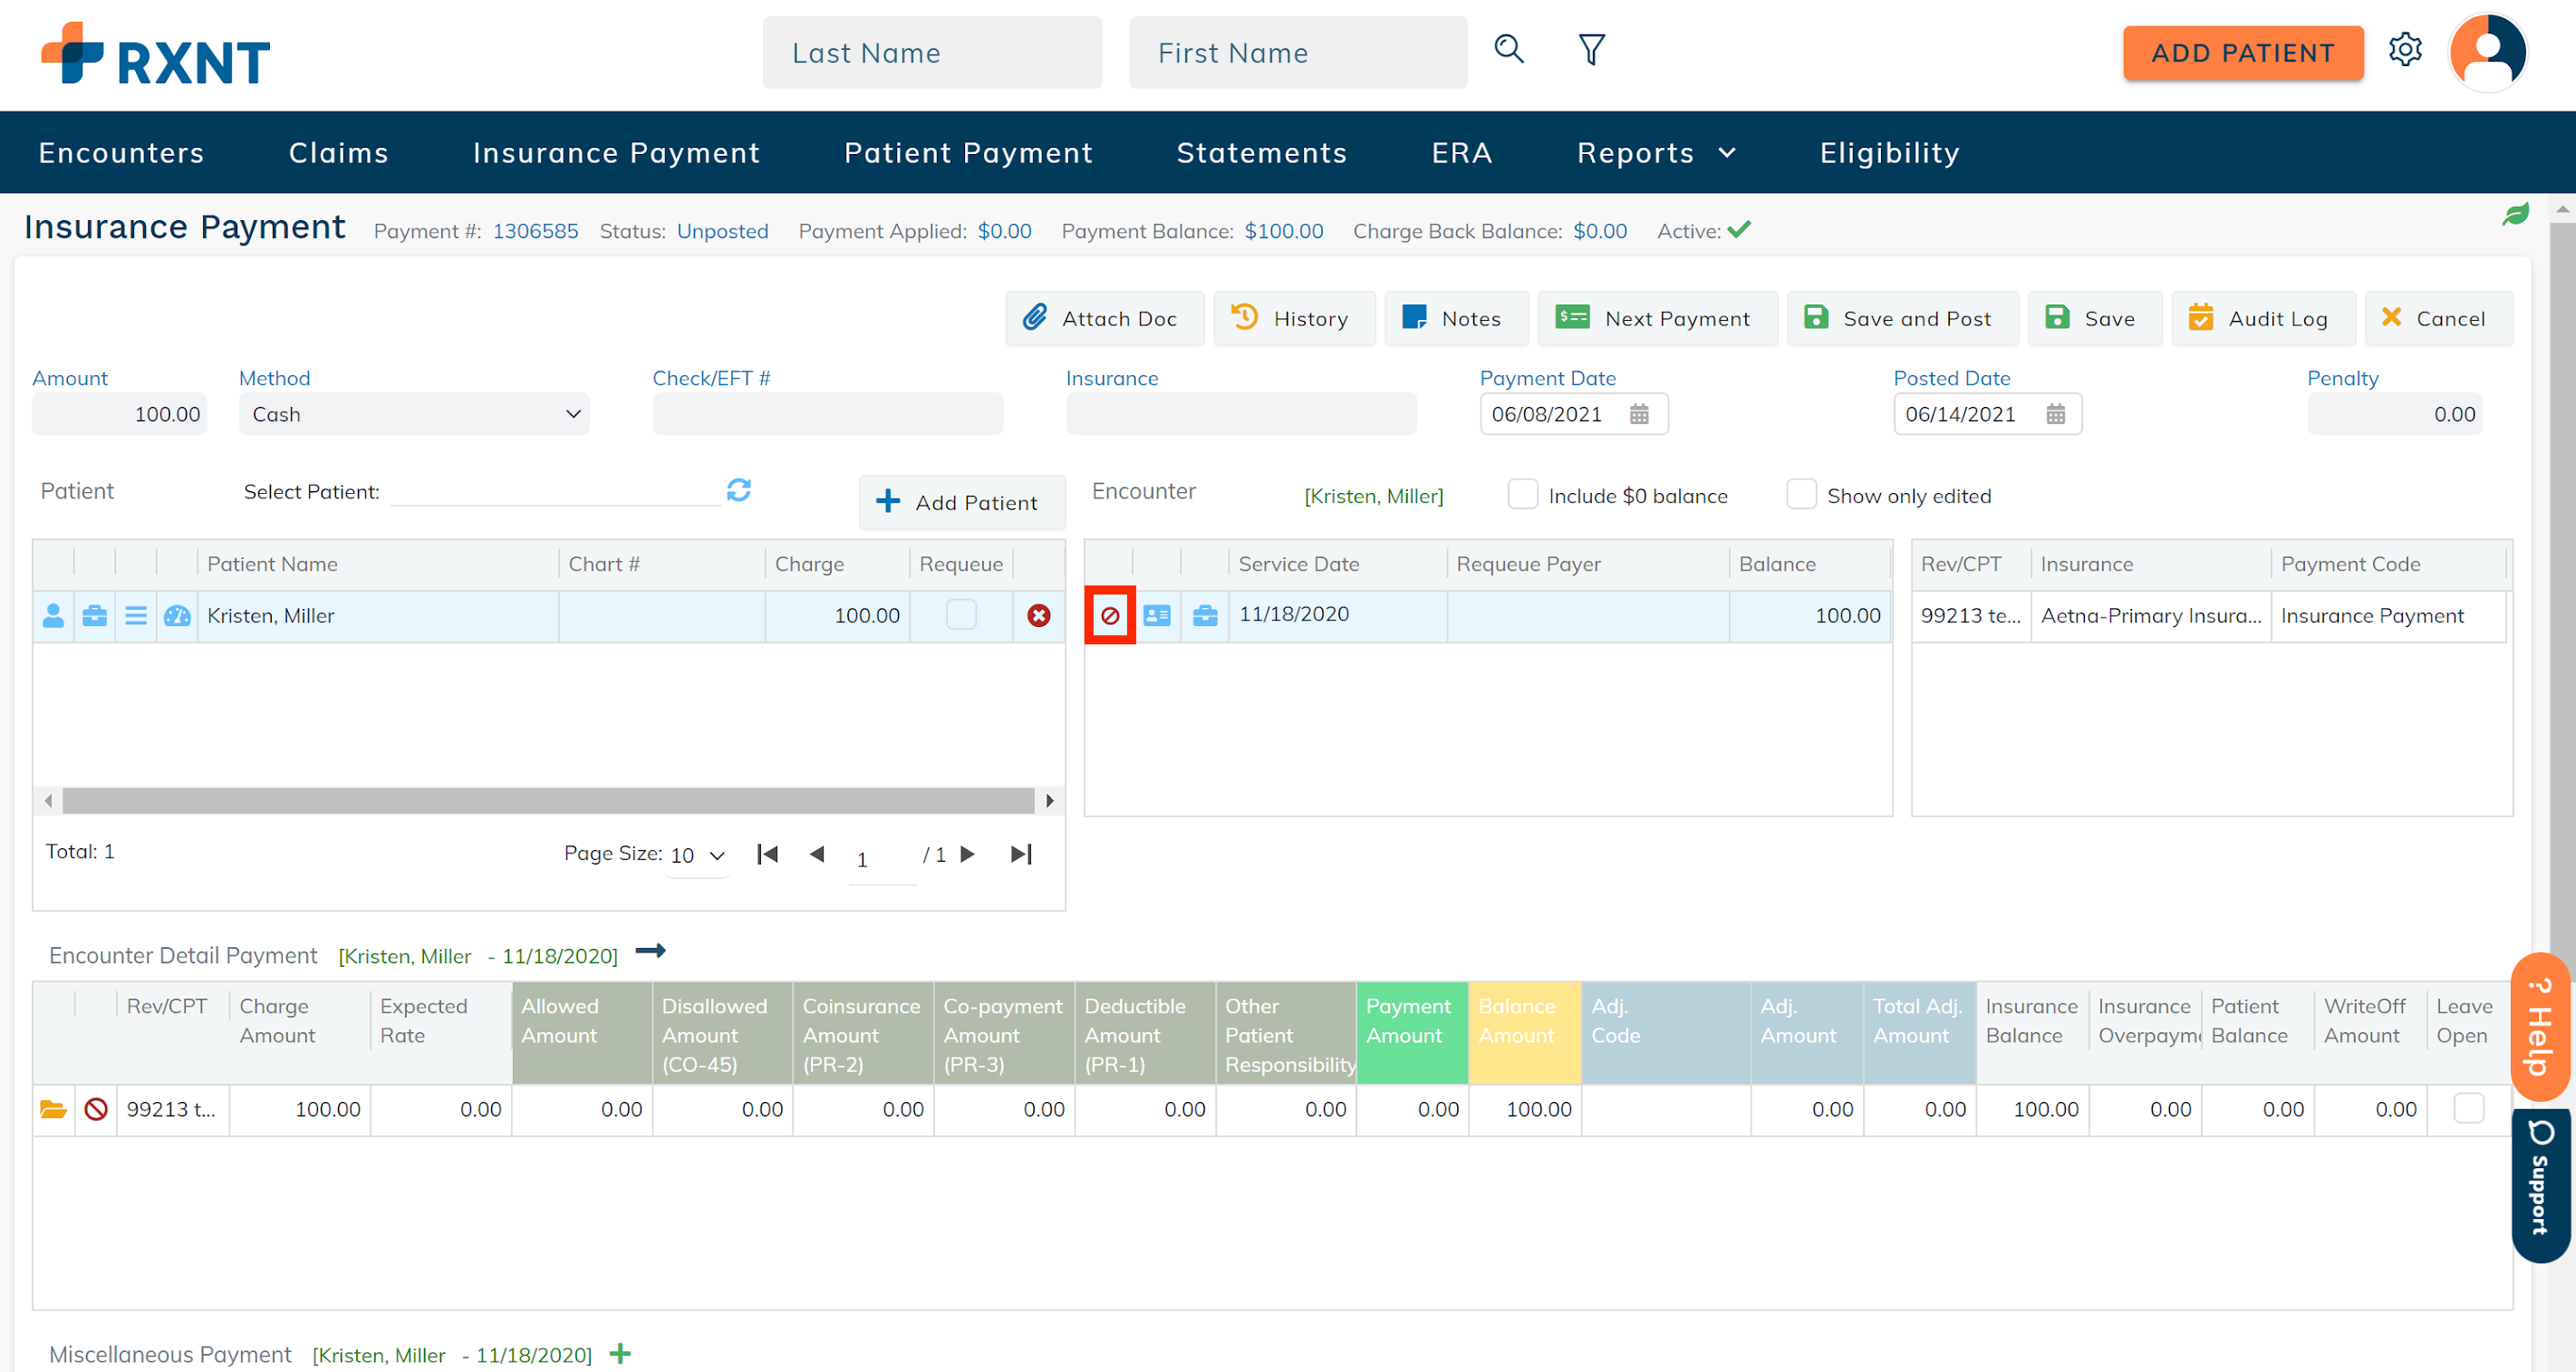This screenshot has width=2576, height=1372.
Task: Open the settings gear icon
Action: click(x=2404, y=50)
